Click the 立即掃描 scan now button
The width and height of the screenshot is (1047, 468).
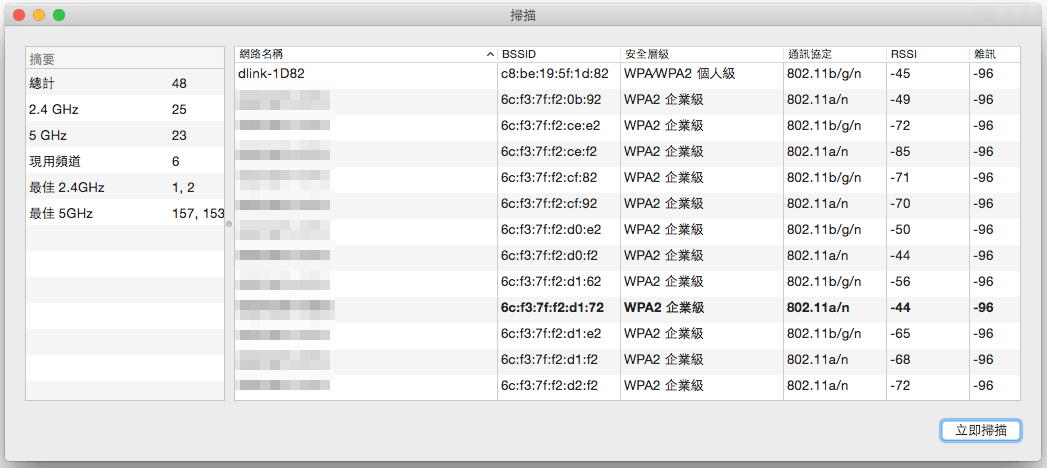pos(980,431)
